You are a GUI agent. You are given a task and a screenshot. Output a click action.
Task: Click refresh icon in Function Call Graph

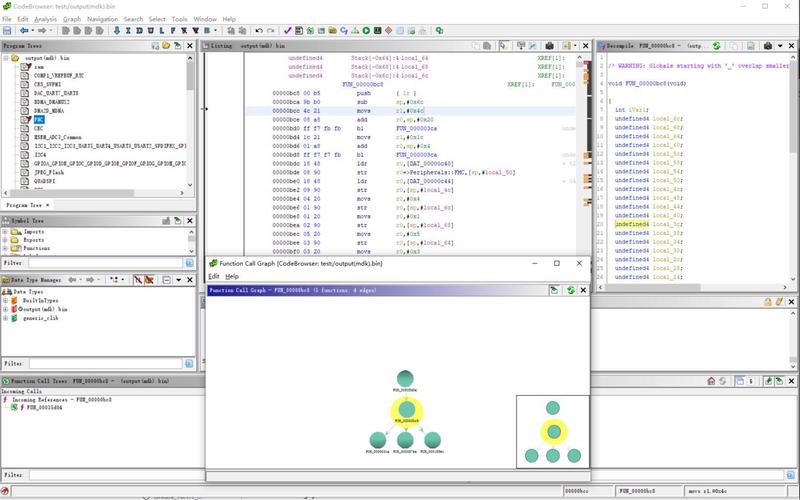pos(569,290)
